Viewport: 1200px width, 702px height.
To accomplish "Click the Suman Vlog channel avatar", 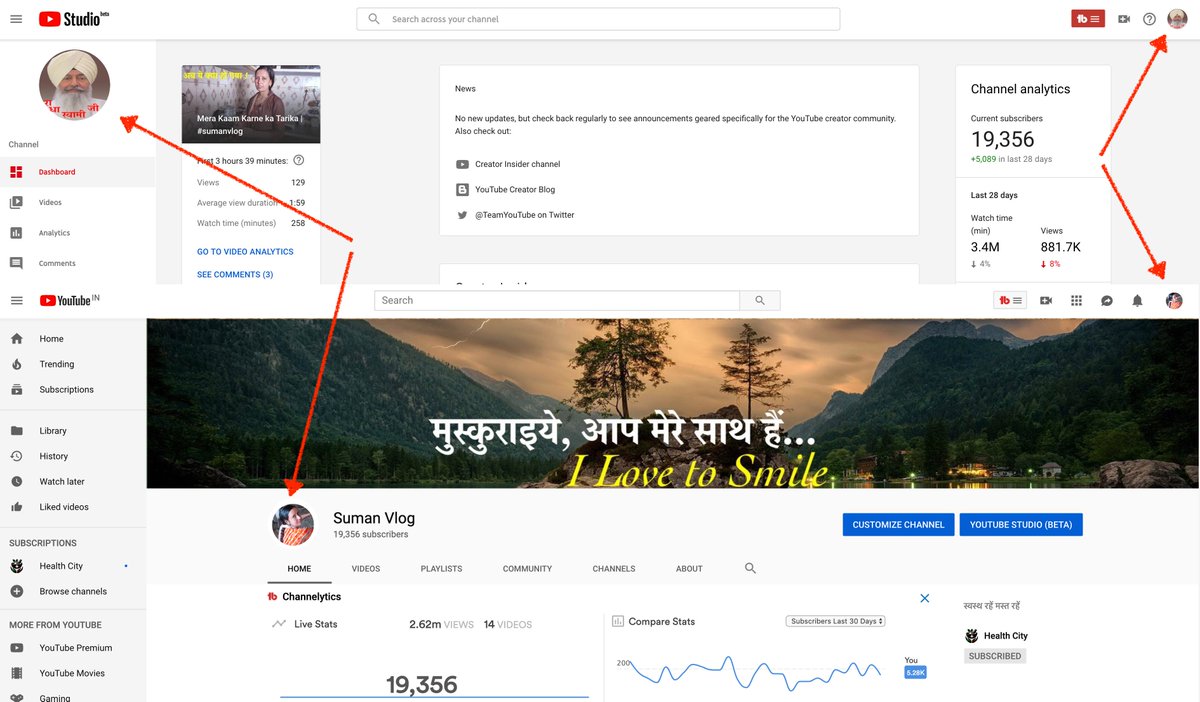I will coord(293,524).
